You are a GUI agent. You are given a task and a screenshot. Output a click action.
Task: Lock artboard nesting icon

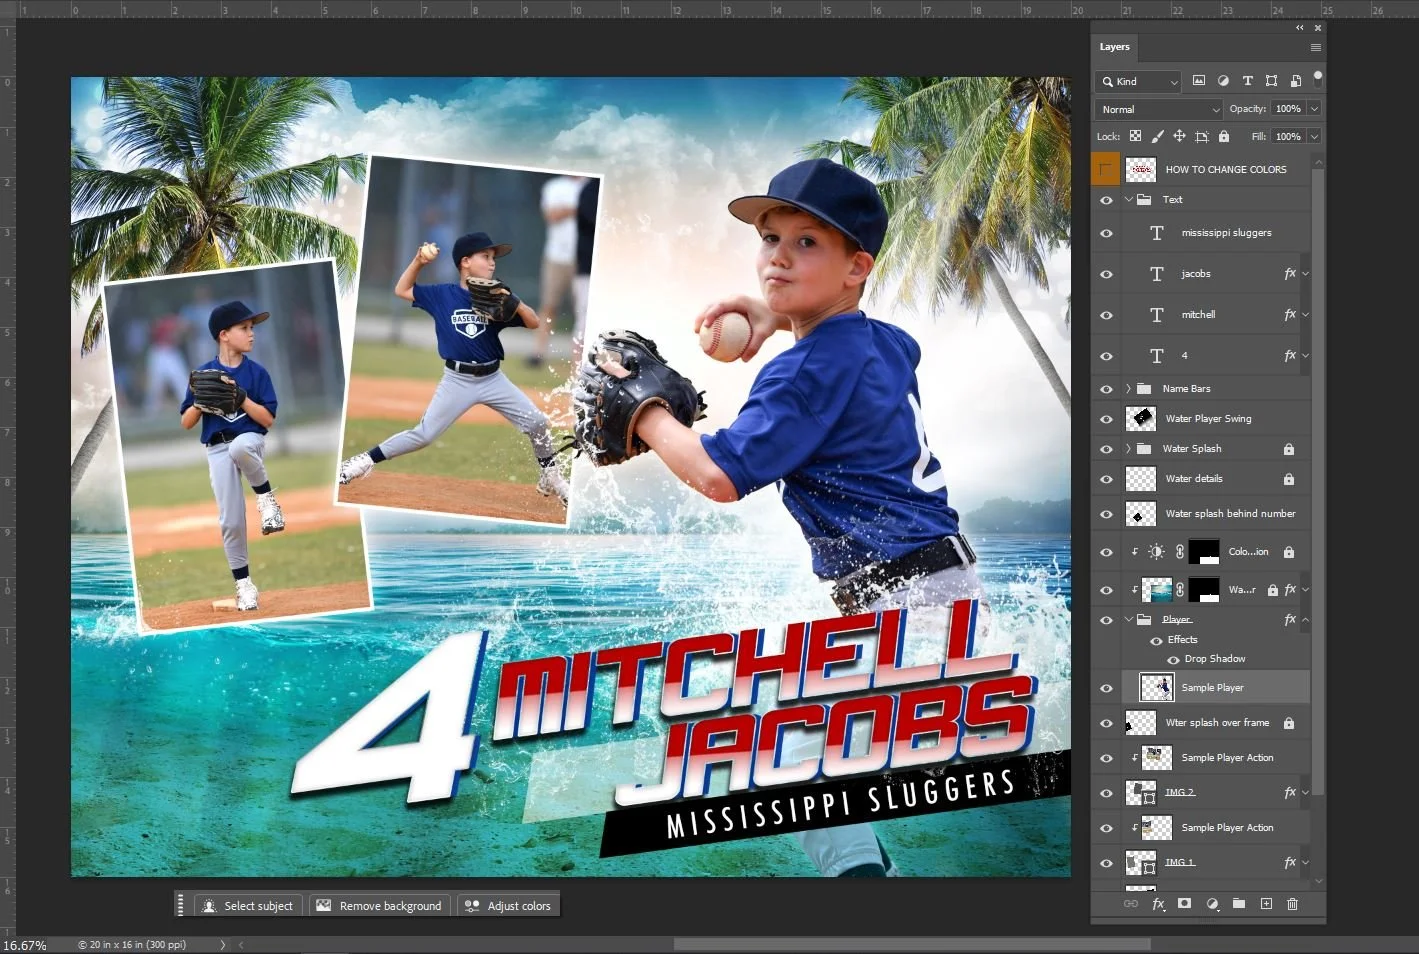click(x=1202, y=136)
